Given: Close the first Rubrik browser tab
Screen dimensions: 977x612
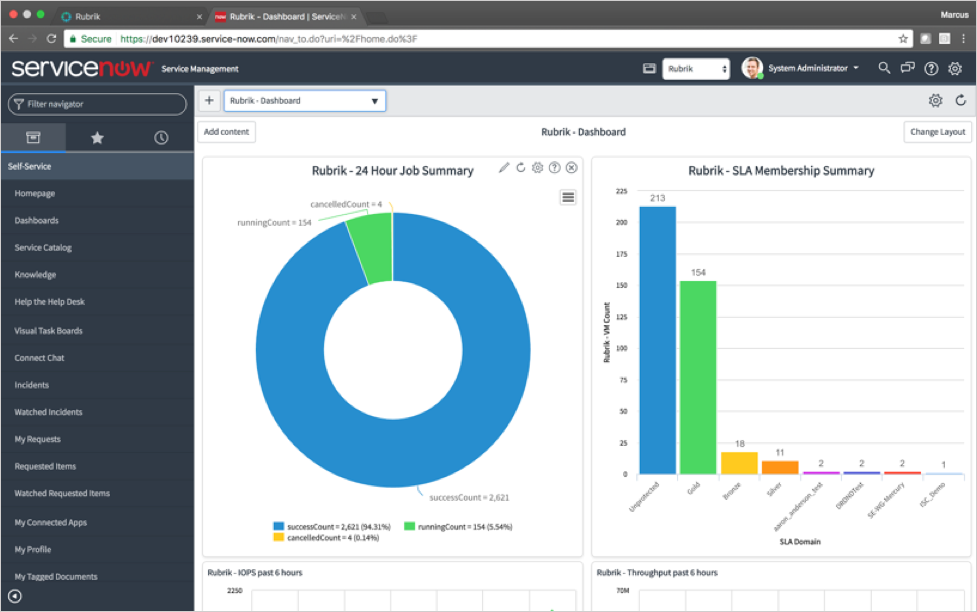Looking at the screenshot, I should point(199,17).
